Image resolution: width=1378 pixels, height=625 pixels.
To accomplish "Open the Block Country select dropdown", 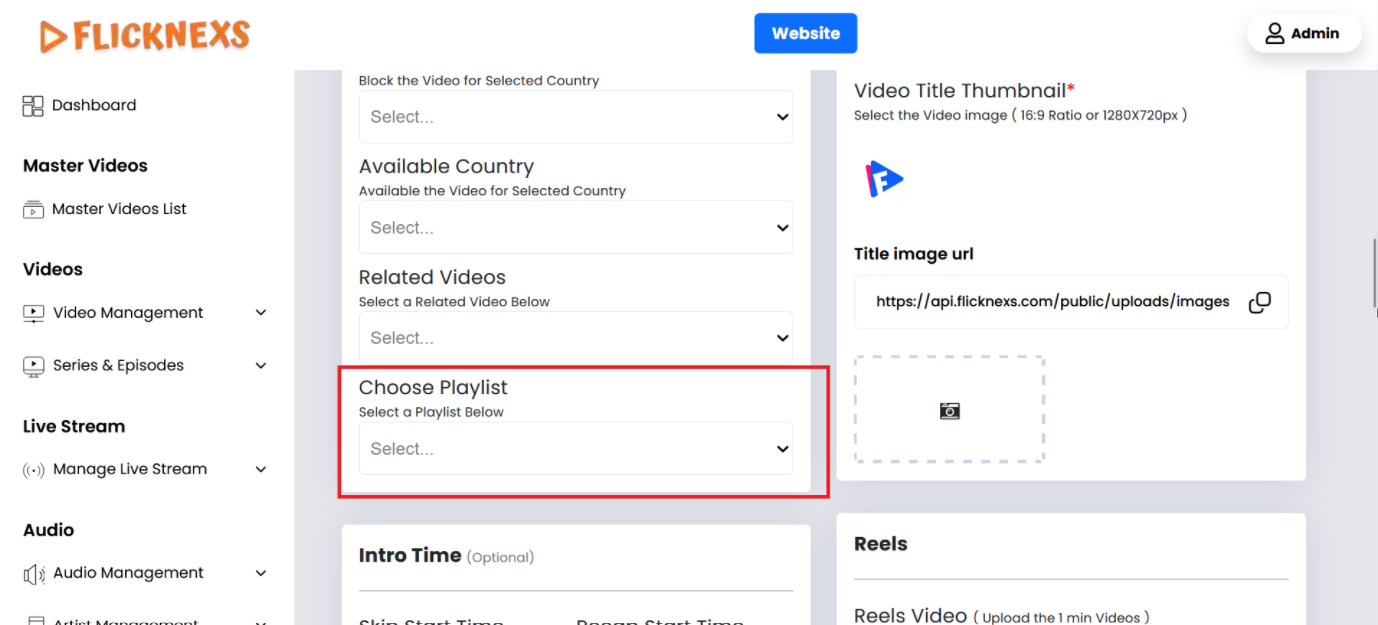I will [x=575, y=117].
